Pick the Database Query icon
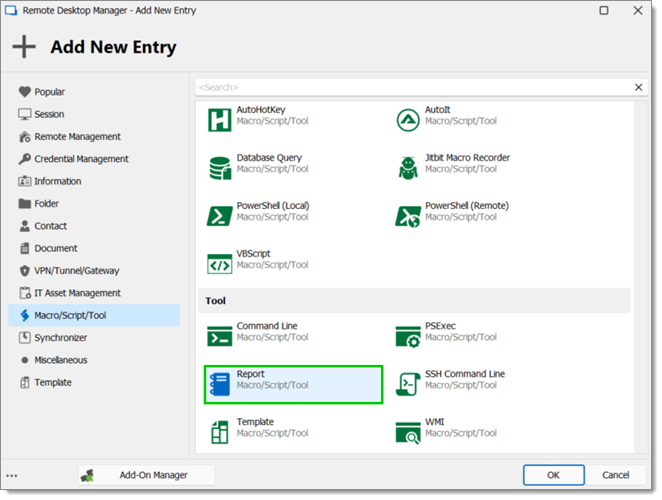This screenshot has width=662, height=500. (220, 168)
